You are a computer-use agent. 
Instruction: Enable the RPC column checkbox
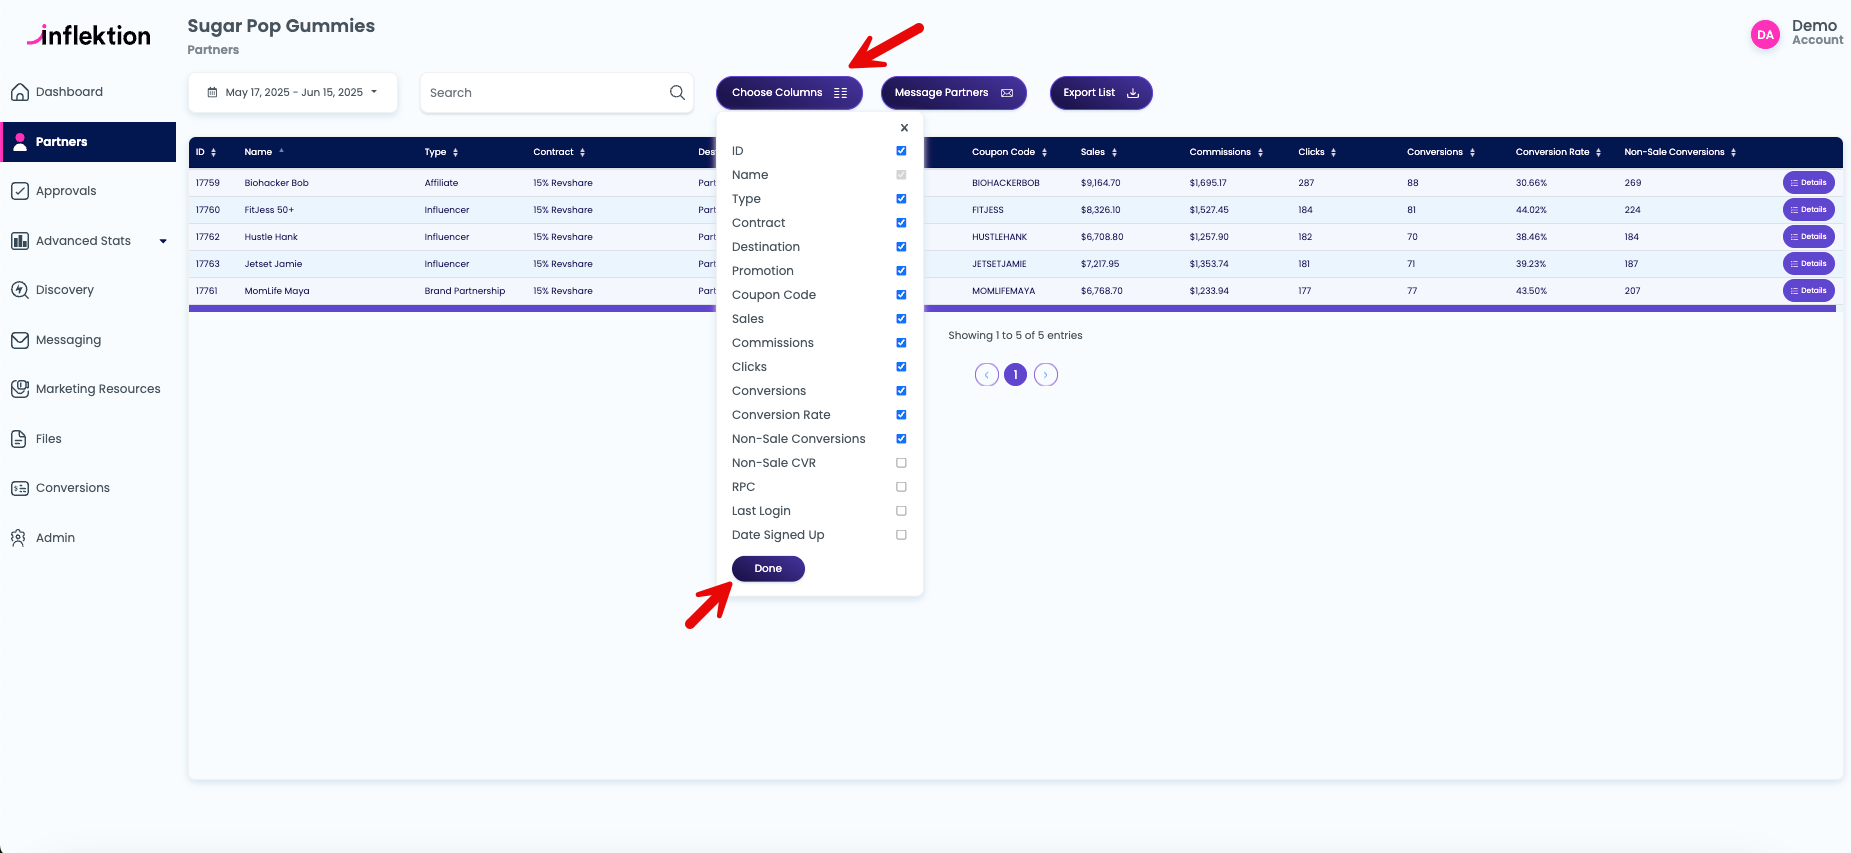(901, 487)
